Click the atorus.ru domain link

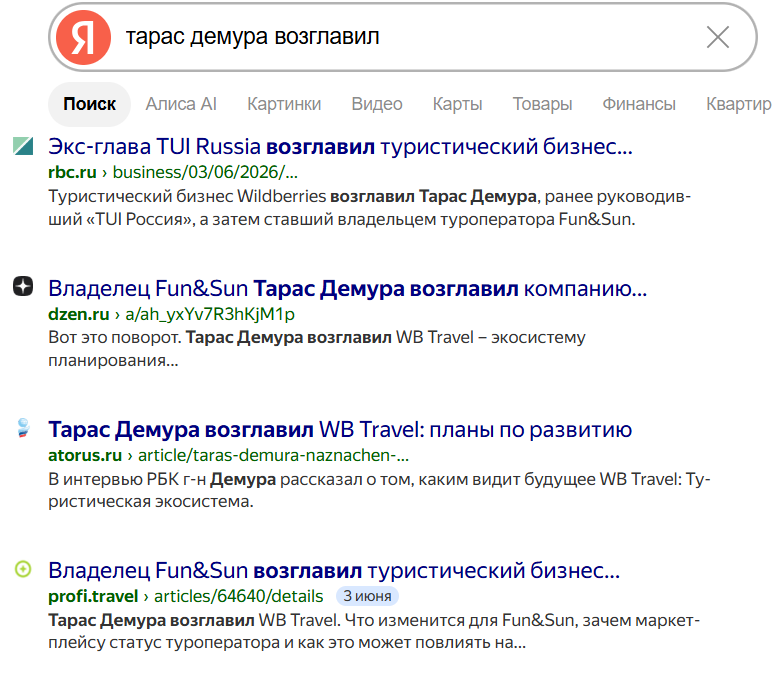pos(85,456)
